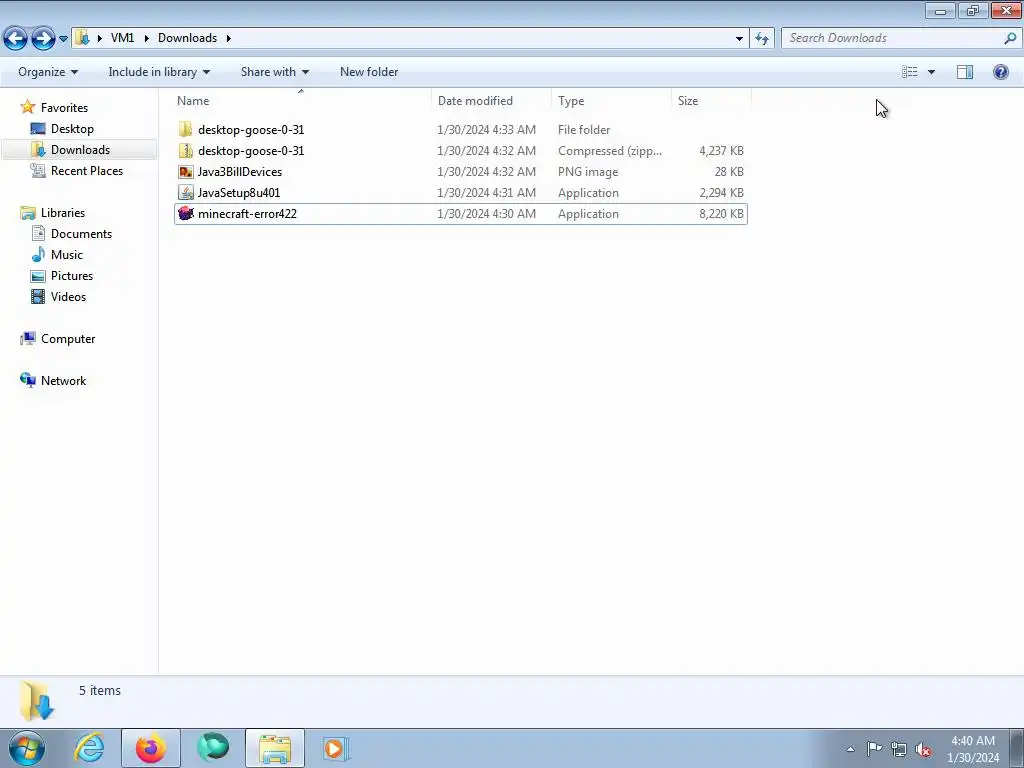The height and width of the screenshot is (768, 1024).
Task: Click the Favorites header in navigation pane
Action: [64, 108]
